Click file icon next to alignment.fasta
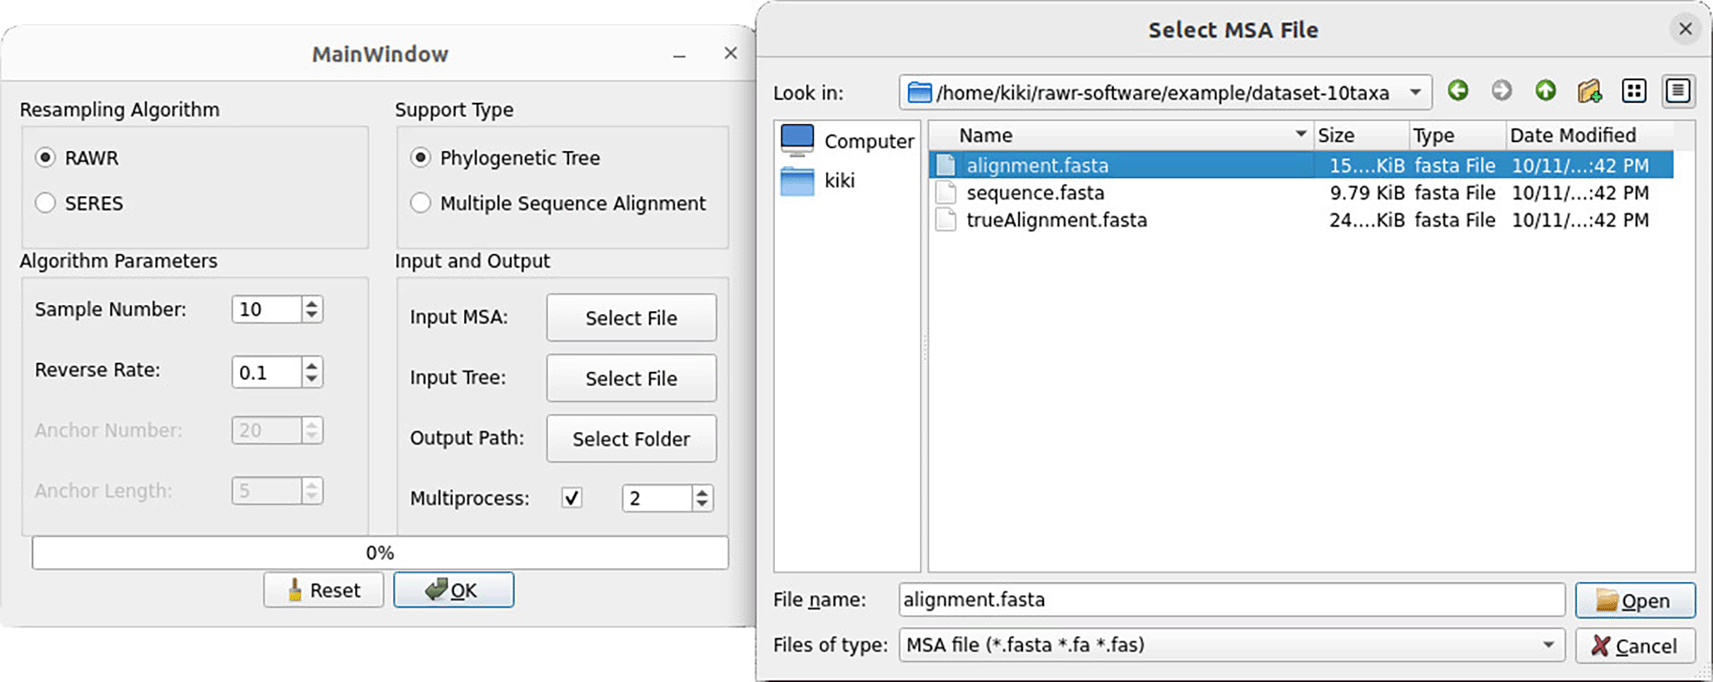Screen dimensions: 1713x682 (946, 165)
